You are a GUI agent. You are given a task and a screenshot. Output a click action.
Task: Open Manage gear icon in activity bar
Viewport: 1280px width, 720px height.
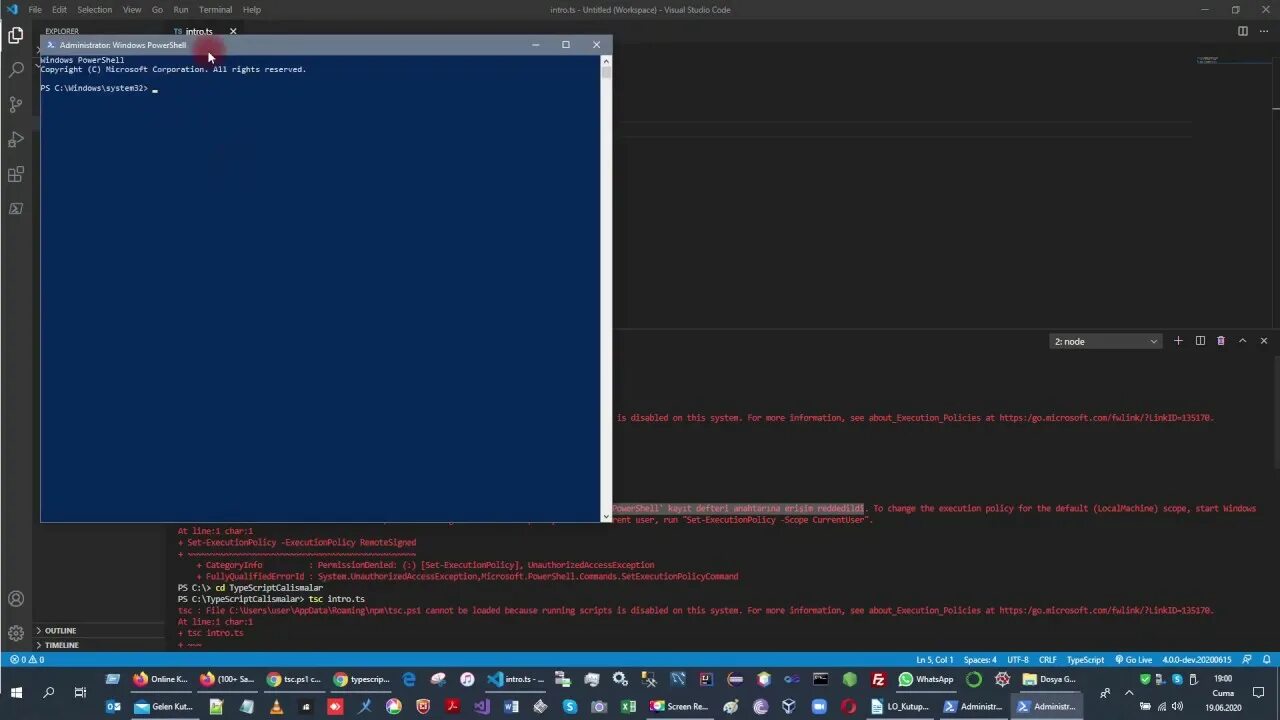click(16, 633)
